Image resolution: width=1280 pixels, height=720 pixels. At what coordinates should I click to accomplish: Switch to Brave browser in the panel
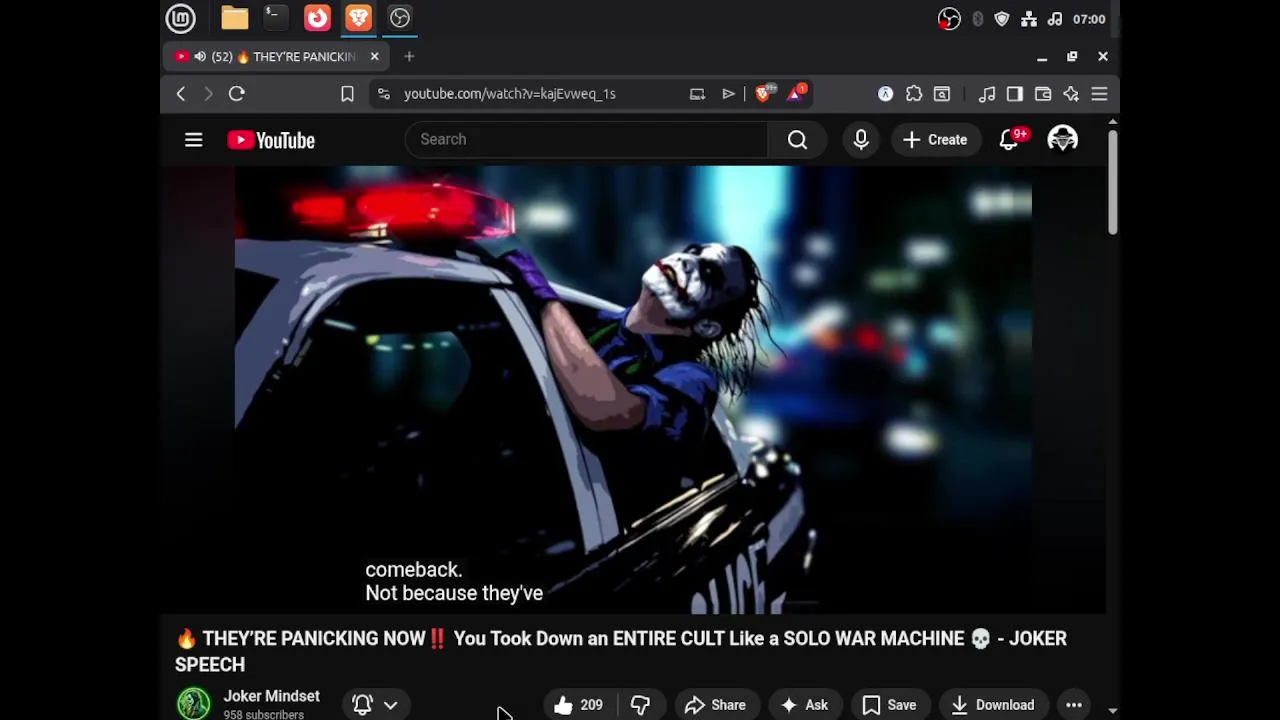(358, 18)
